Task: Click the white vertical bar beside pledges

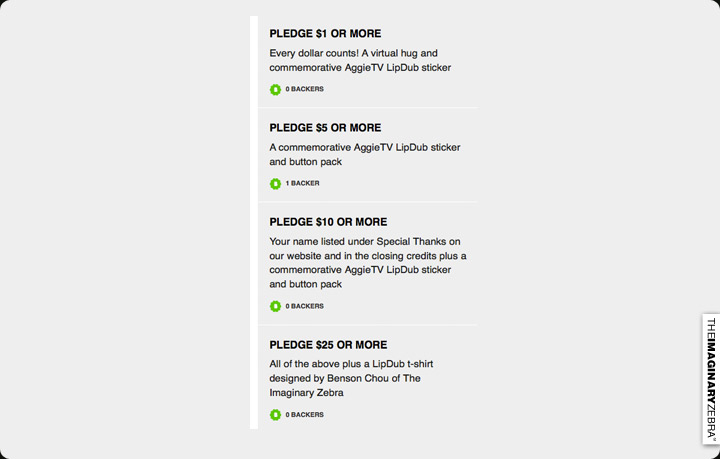Action: click(254, 222)
